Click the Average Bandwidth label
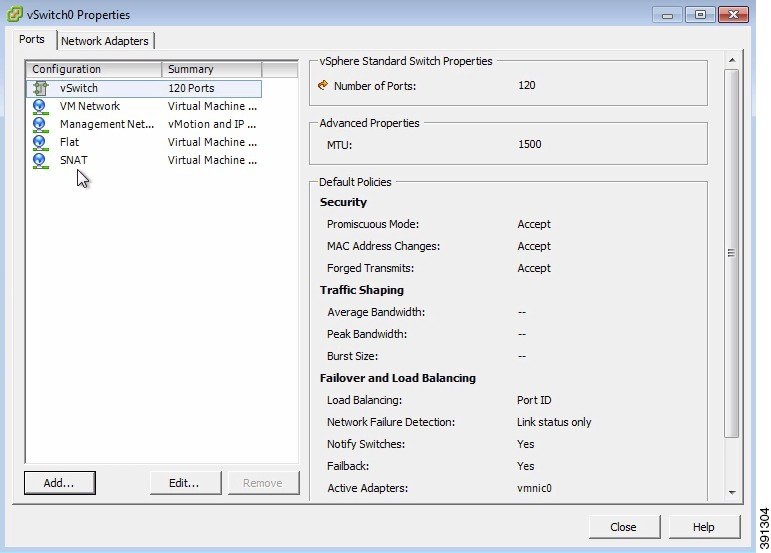Screen dimensions: 771x553 376,312
